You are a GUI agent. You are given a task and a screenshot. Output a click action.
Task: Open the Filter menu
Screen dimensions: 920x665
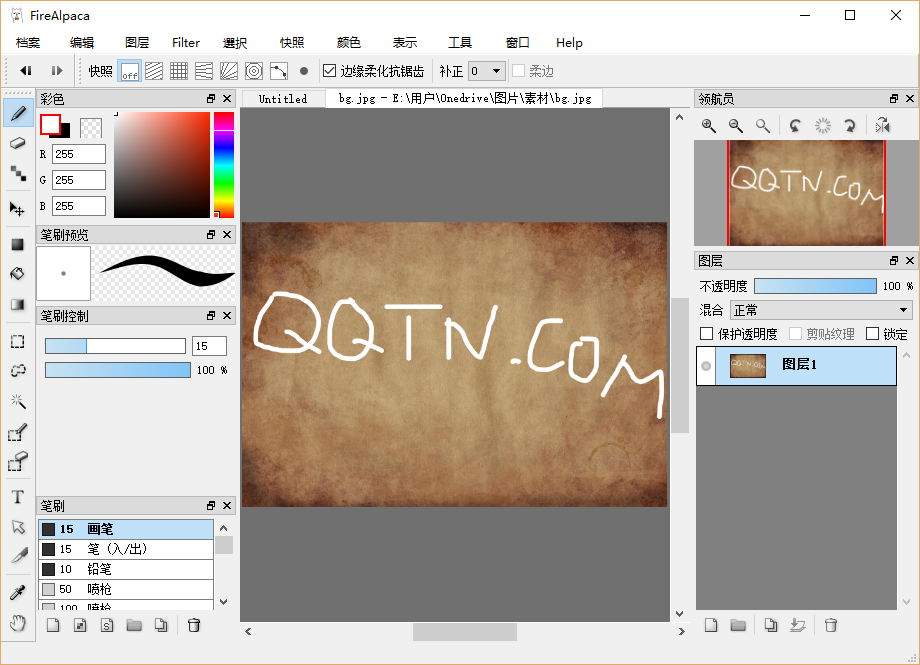point(186,43)
